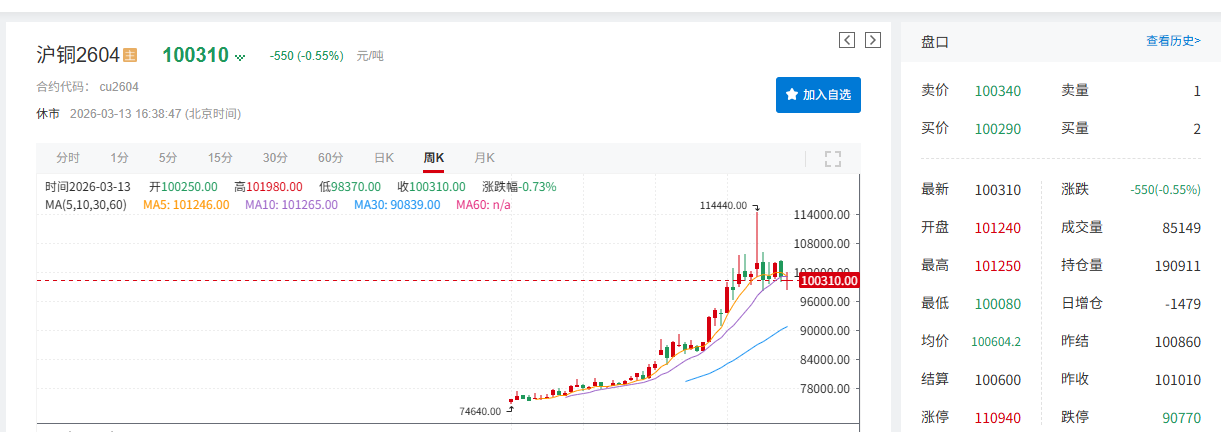Click the right arrow for next contract
Viewport: 1221px width, 432px height.
pos(872,40)
